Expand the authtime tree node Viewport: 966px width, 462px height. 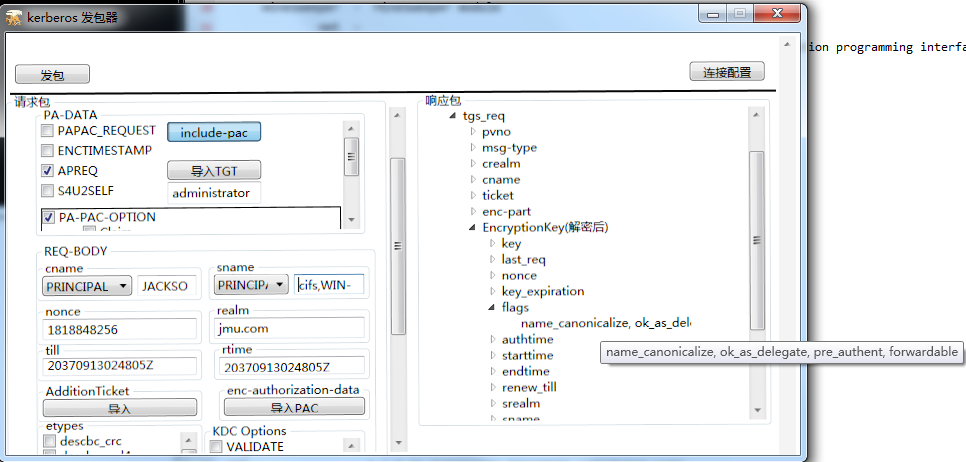click(493, 339)
